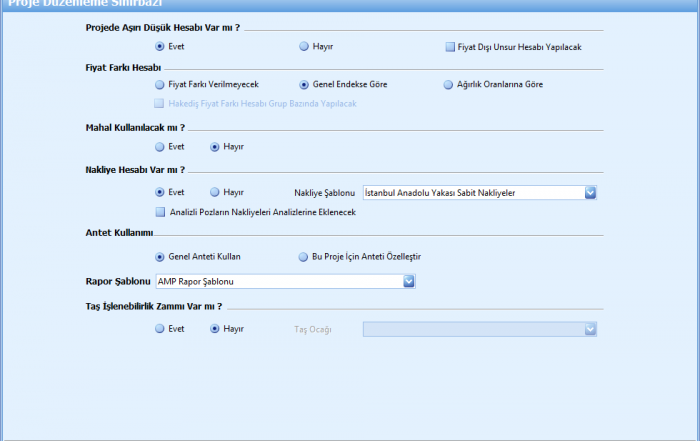Image resolution: width=700 pixels, height=441 pixels.
Task: Open the Taş Ocağı dropdown
Action: coord(590,328)
